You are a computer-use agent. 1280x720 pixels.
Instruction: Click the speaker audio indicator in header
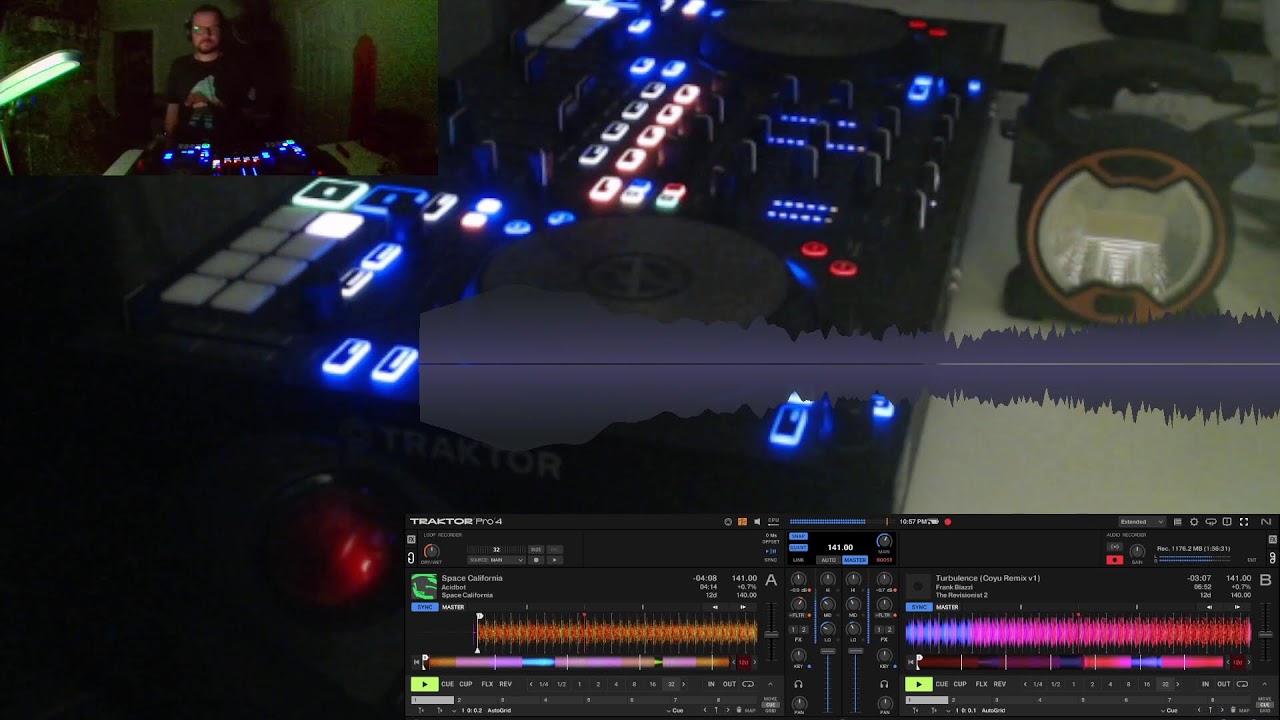[x=757, y=521]
